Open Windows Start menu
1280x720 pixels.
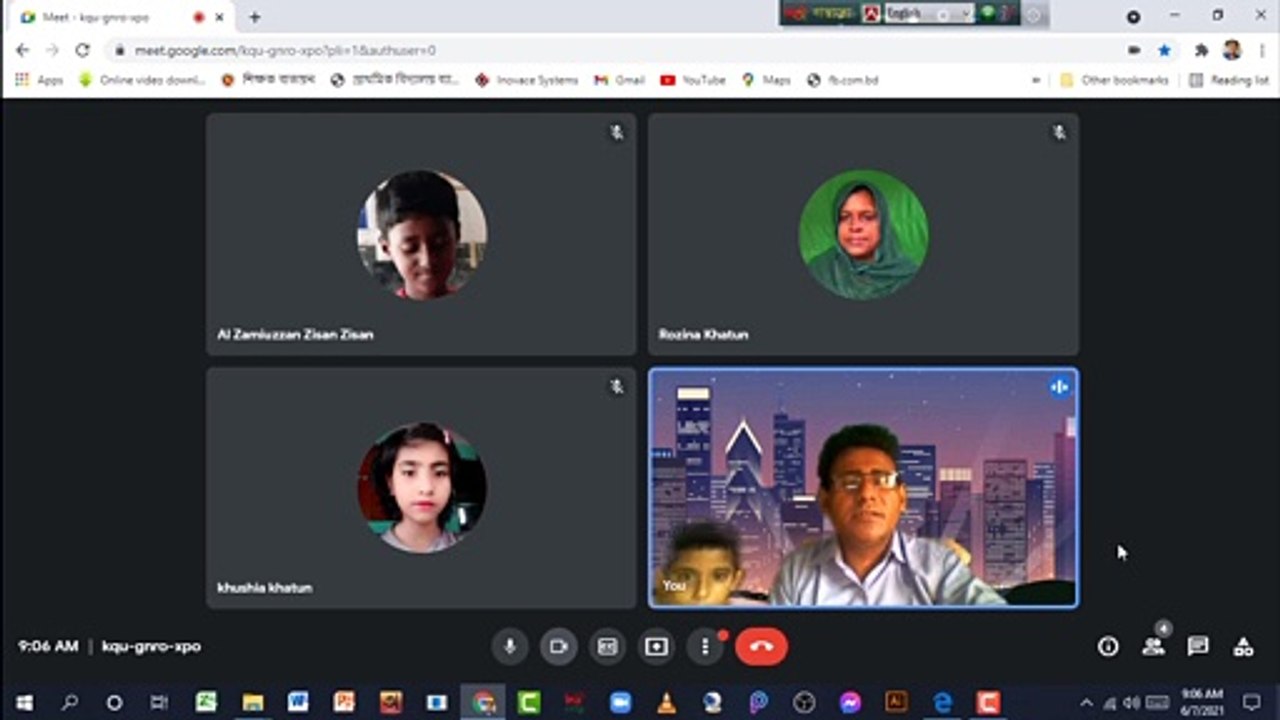24,702
